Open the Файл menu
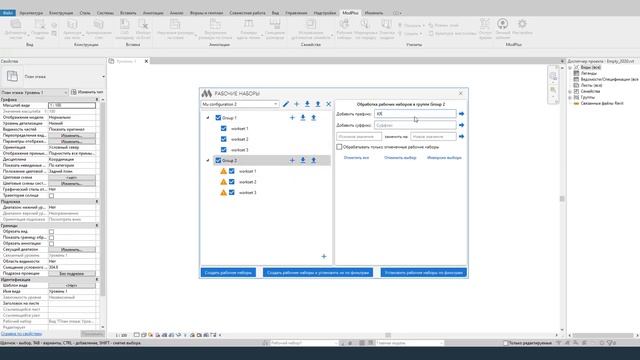The width and height of the screenshot is (640, 360). [8, 13]
